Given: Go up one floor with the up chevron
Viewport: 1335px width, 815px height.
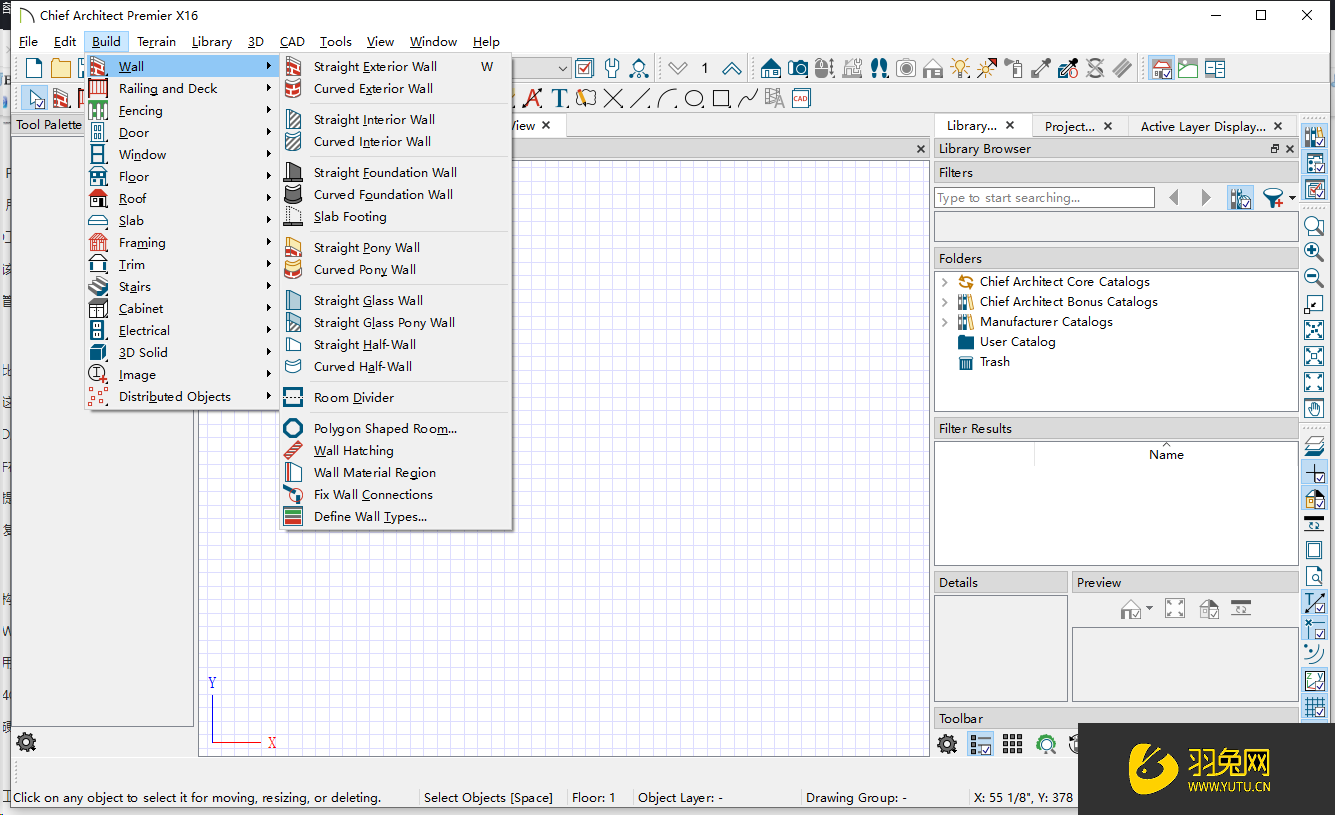Looking at the screenshot, I should coord(731,68).
